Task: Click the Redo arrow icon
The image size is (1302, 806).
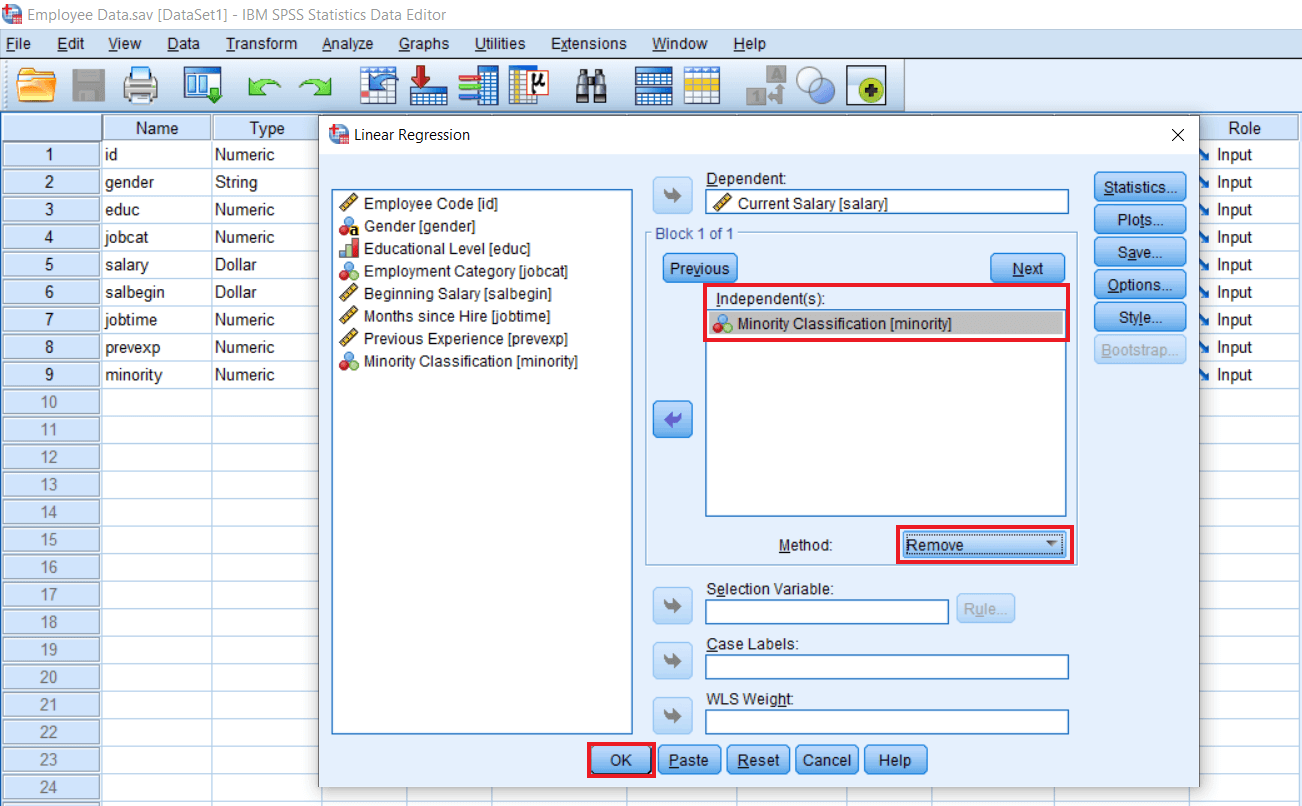Action: pyautogui.click(x=316, y=87)
